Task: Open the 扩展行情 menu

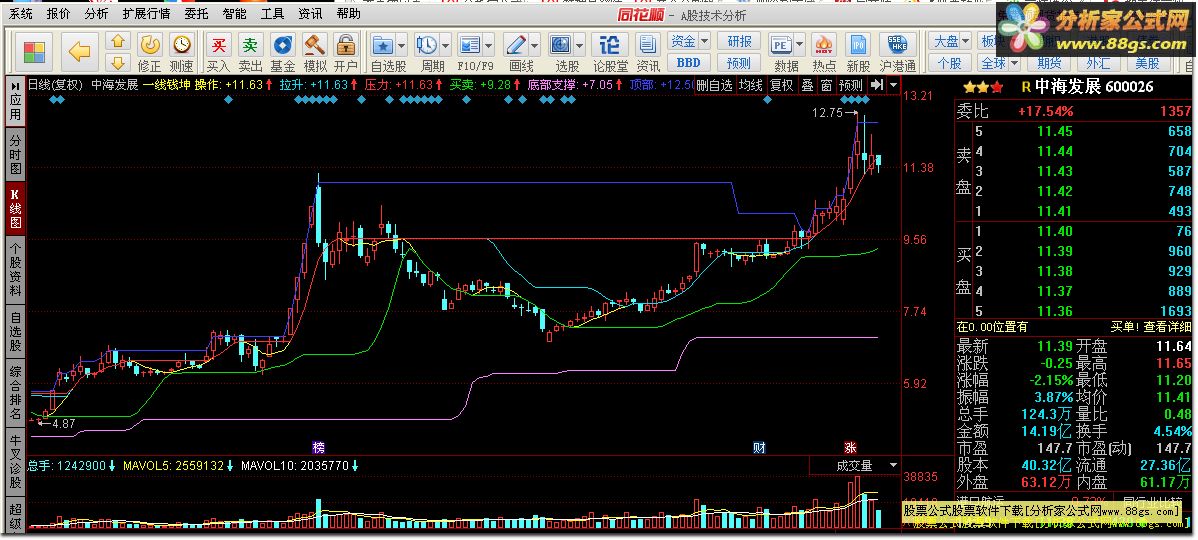Action: 147,14
